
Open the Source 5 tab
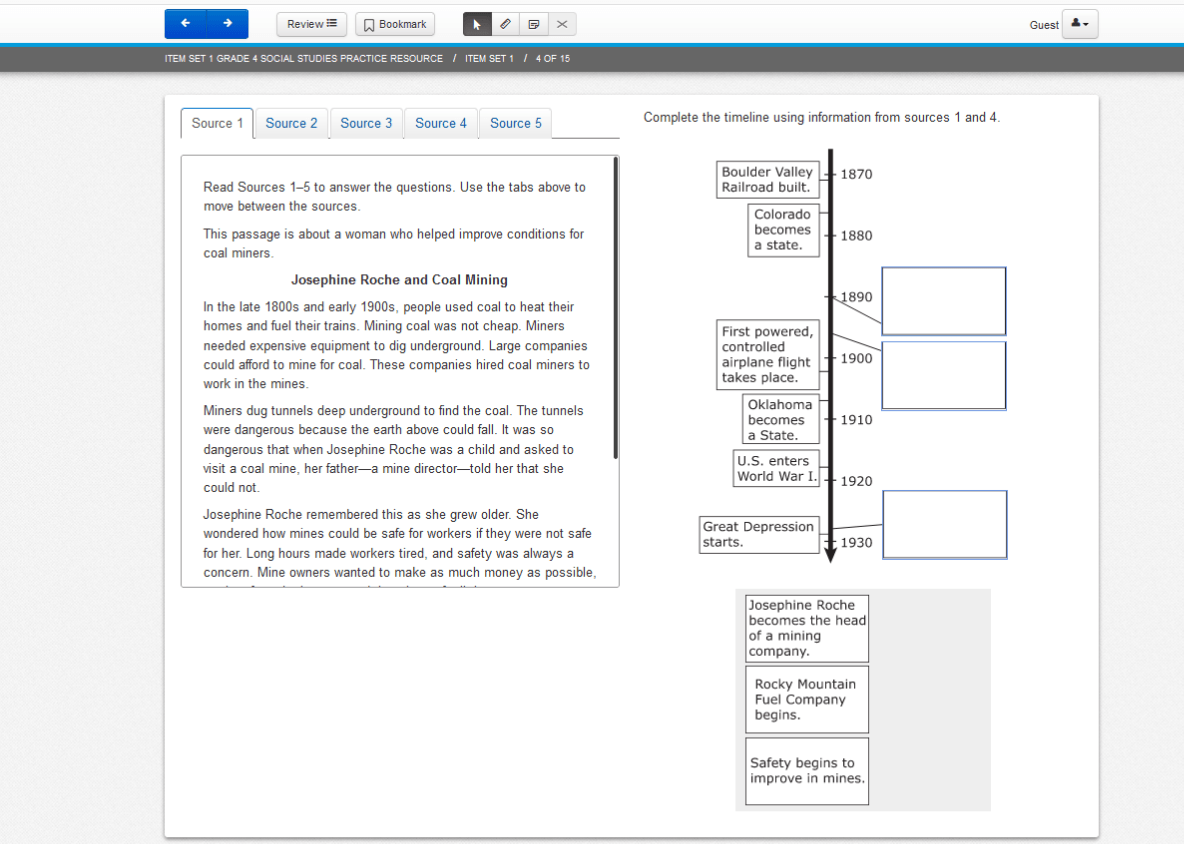coord(516,123)
